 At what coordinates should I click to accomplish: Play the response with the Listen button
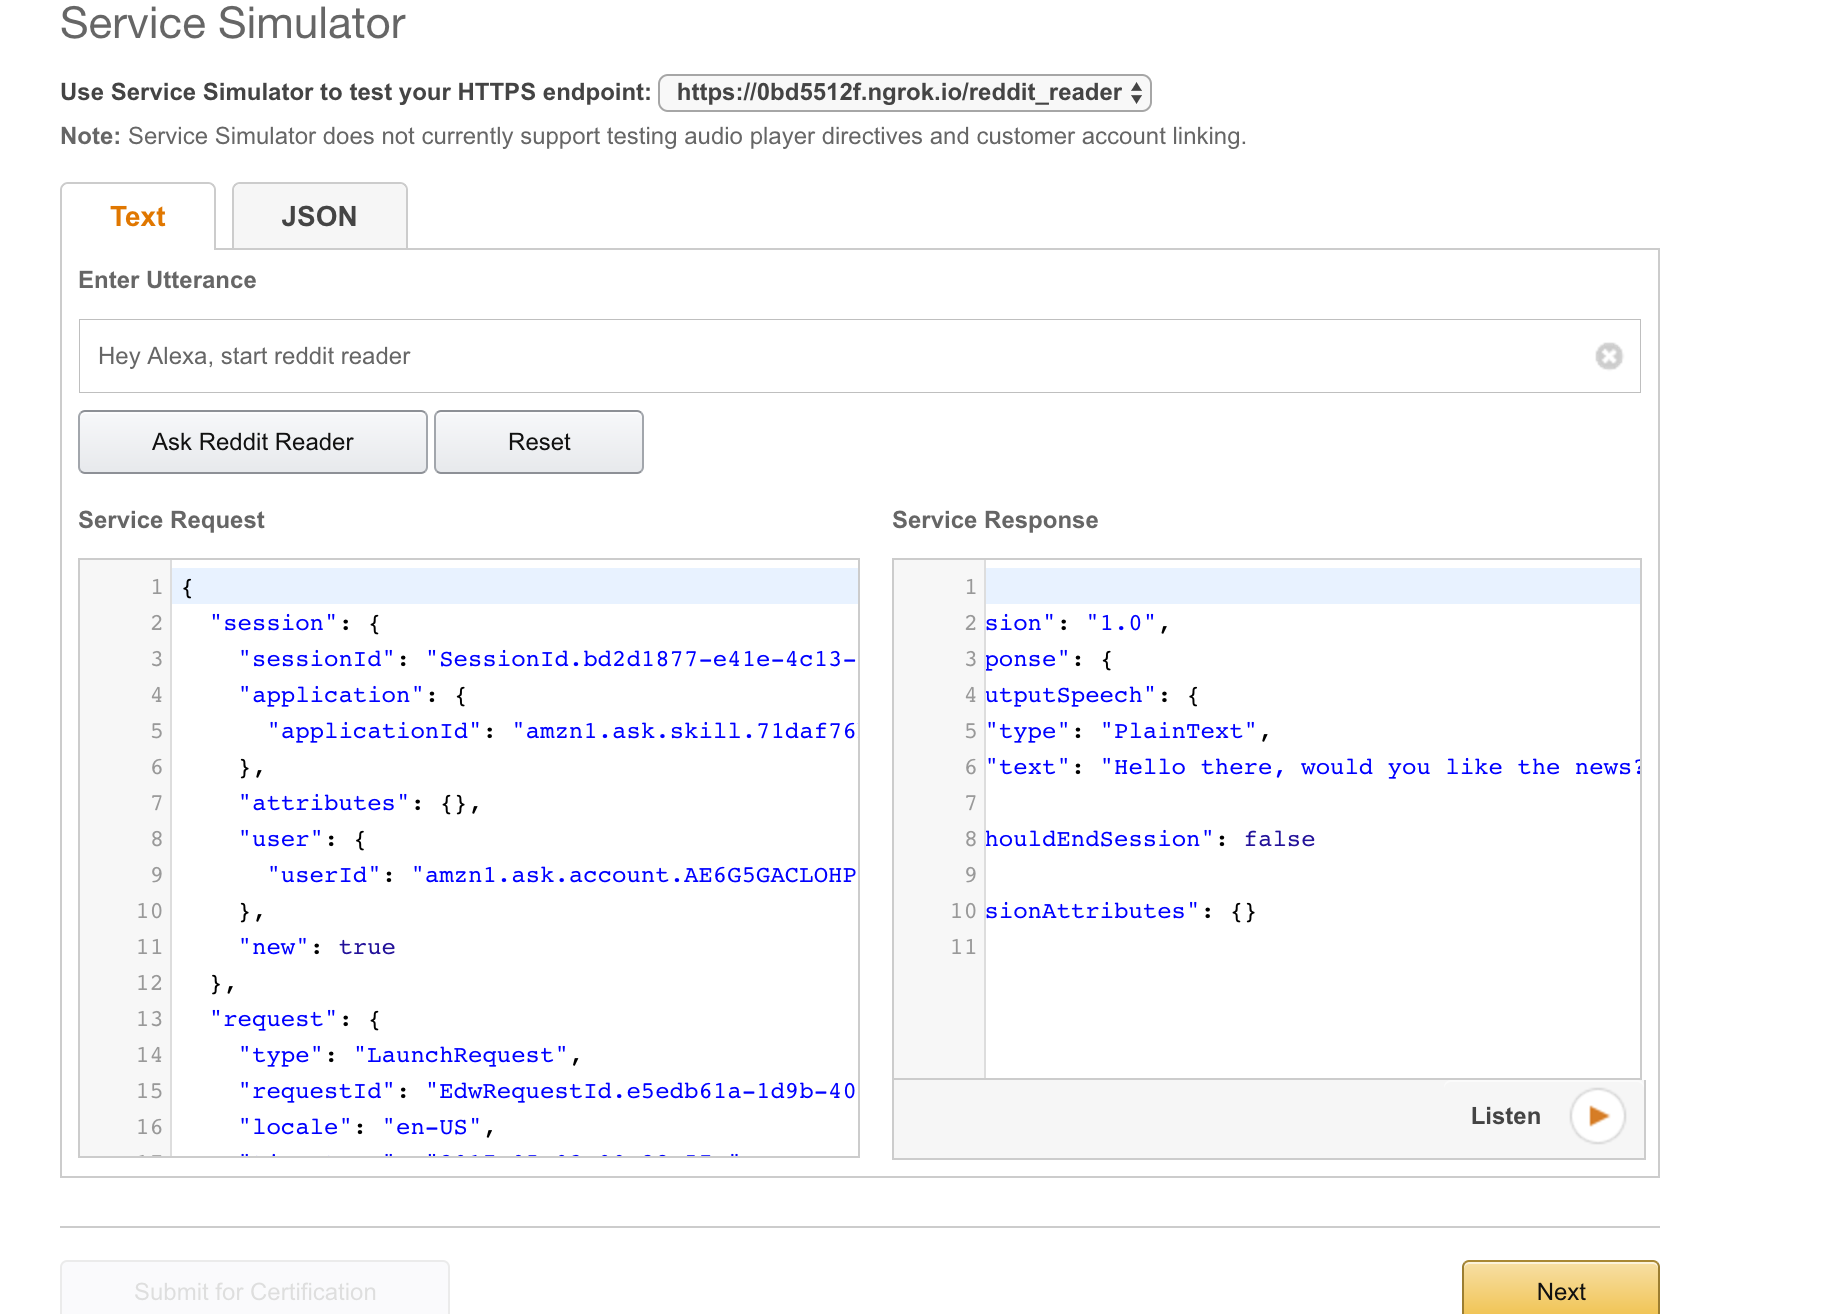[x=1597, y=1116]
